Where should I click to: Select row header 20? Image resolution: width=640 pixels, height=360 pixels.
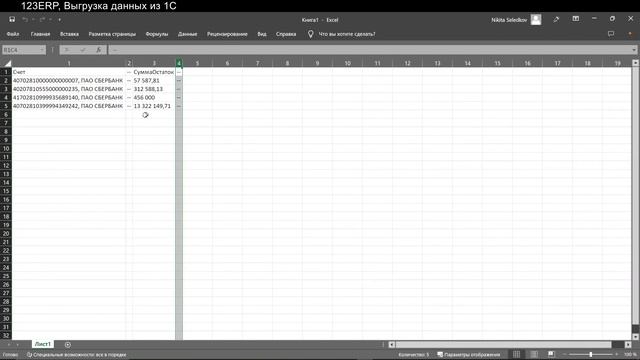pyautogui.click(x=6, y=233)
